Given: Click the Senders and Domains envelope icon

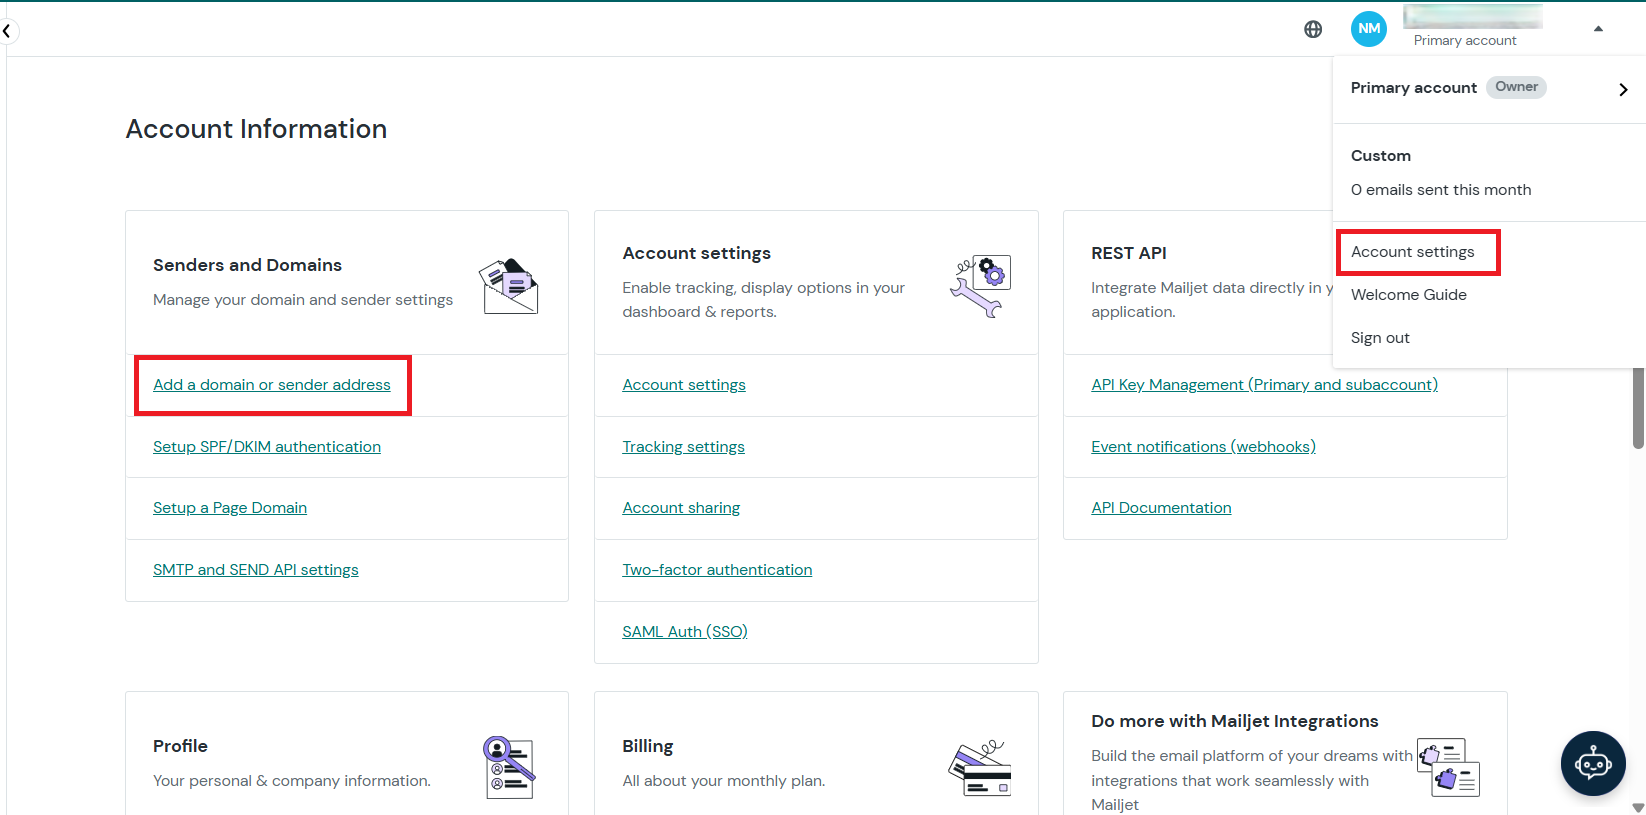Looking at the screenshot, I should click(x=509, y=286).
